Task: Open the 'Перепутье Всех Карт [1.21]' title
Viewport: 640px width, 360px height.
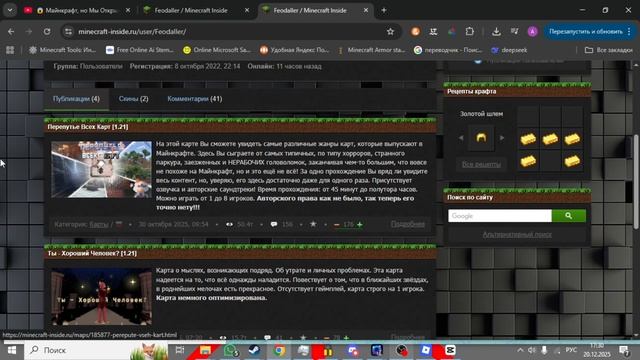Action: [88, 127]
